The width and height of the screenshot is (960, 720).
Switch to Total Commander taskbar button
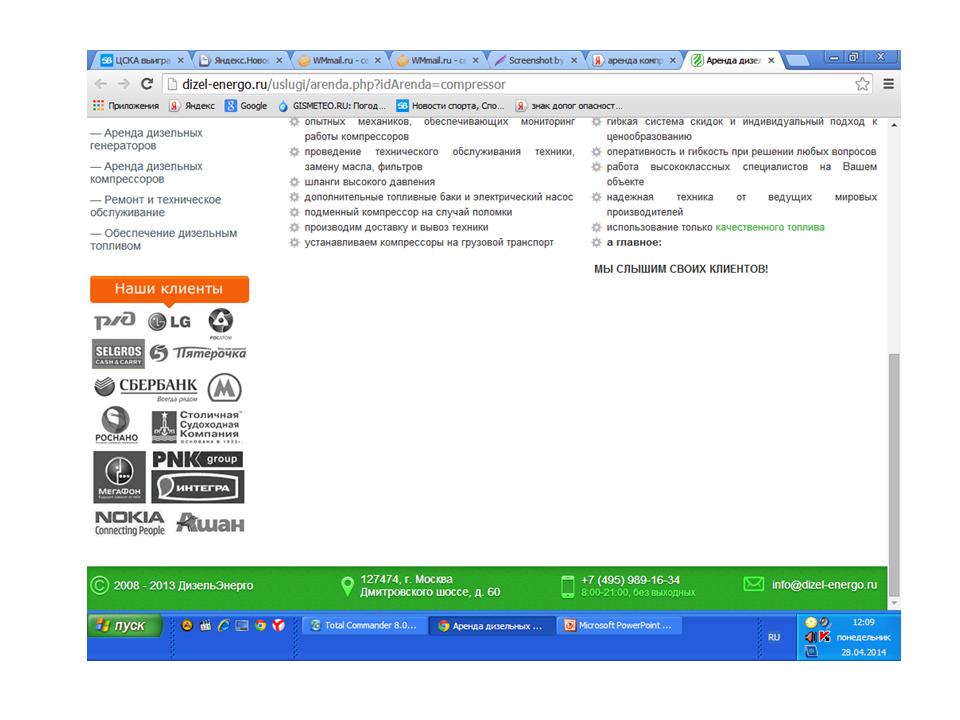click(366, 625)
